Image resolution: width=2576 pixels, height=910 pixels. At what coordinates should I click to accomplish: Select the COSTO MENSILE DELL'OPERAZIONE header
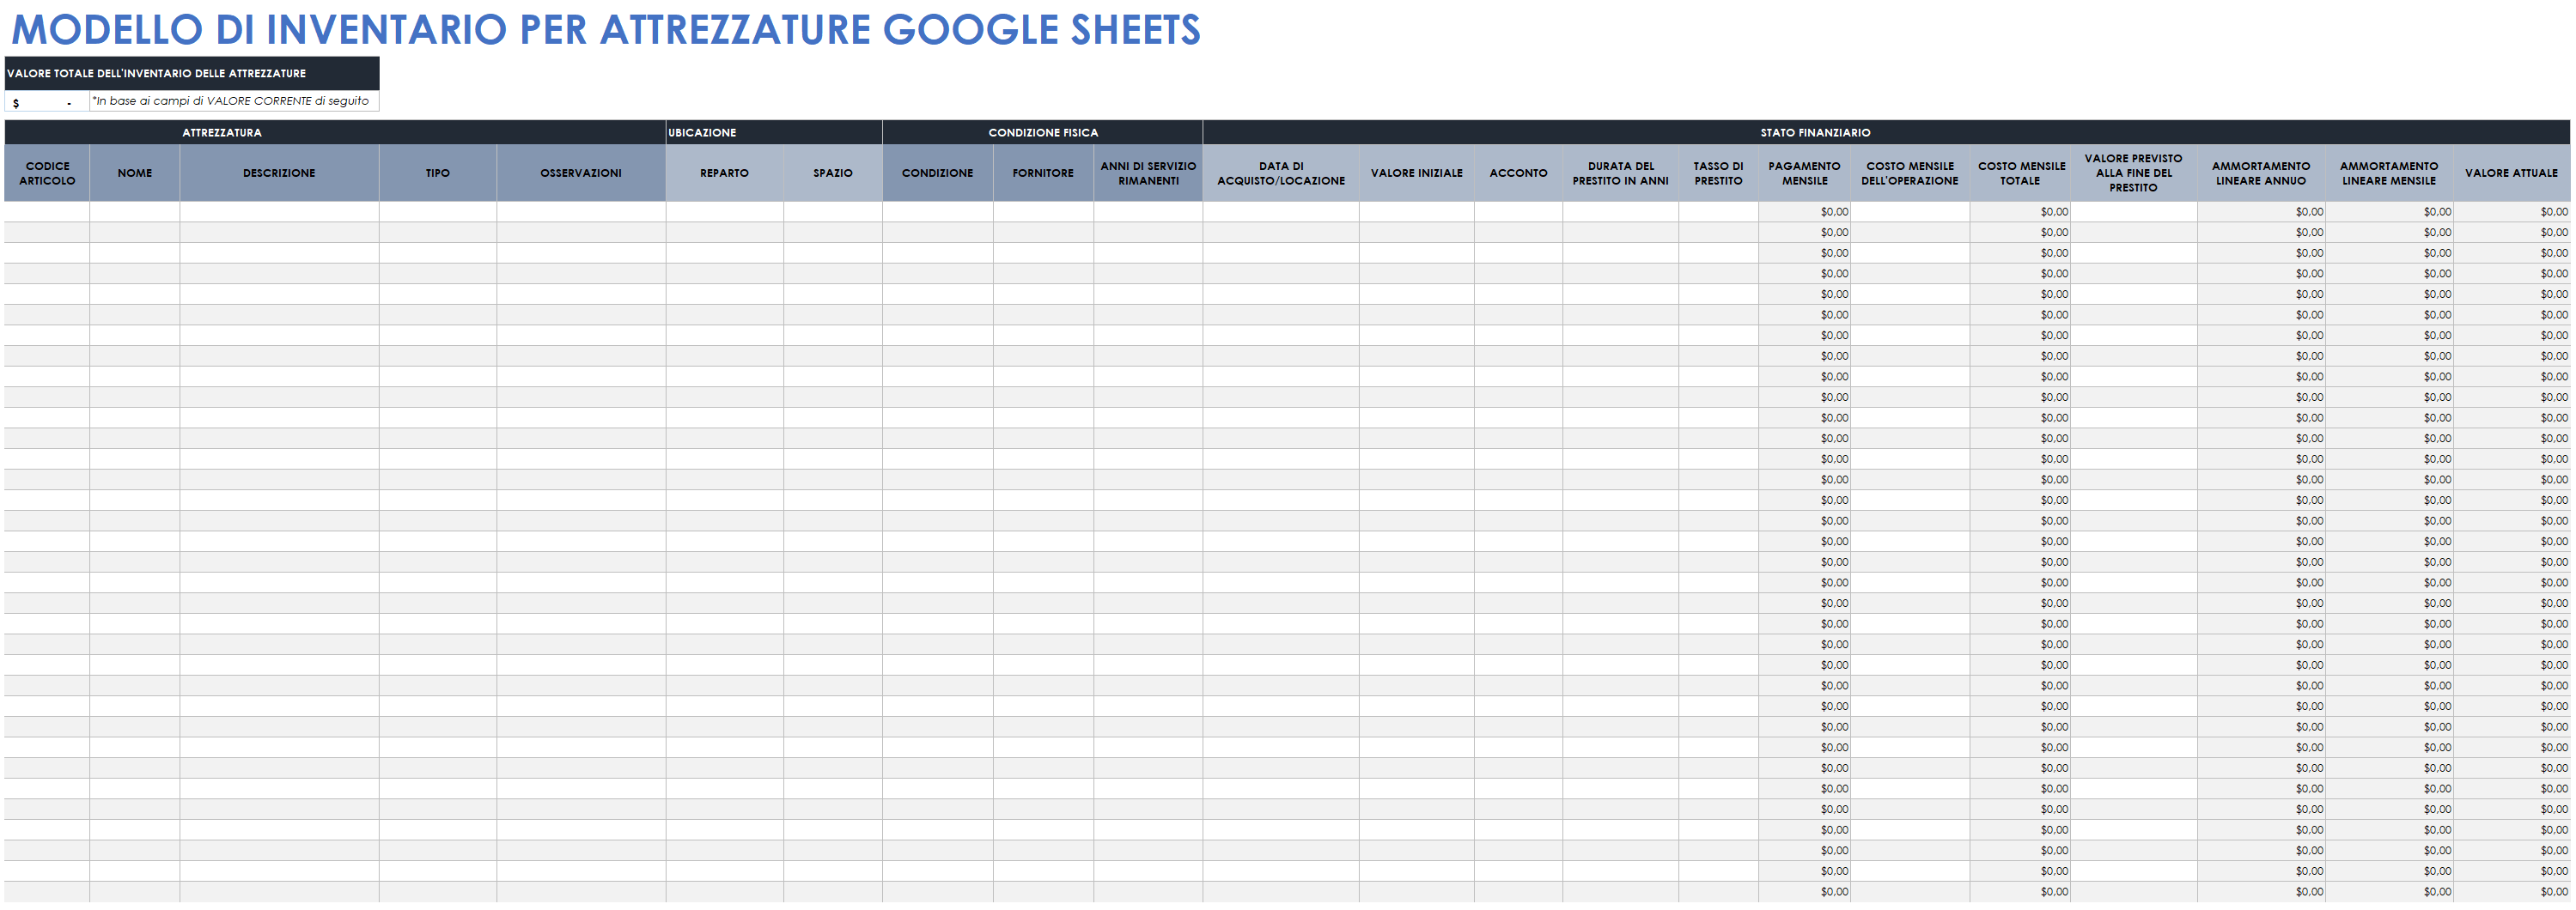[x=1910, y=173]
